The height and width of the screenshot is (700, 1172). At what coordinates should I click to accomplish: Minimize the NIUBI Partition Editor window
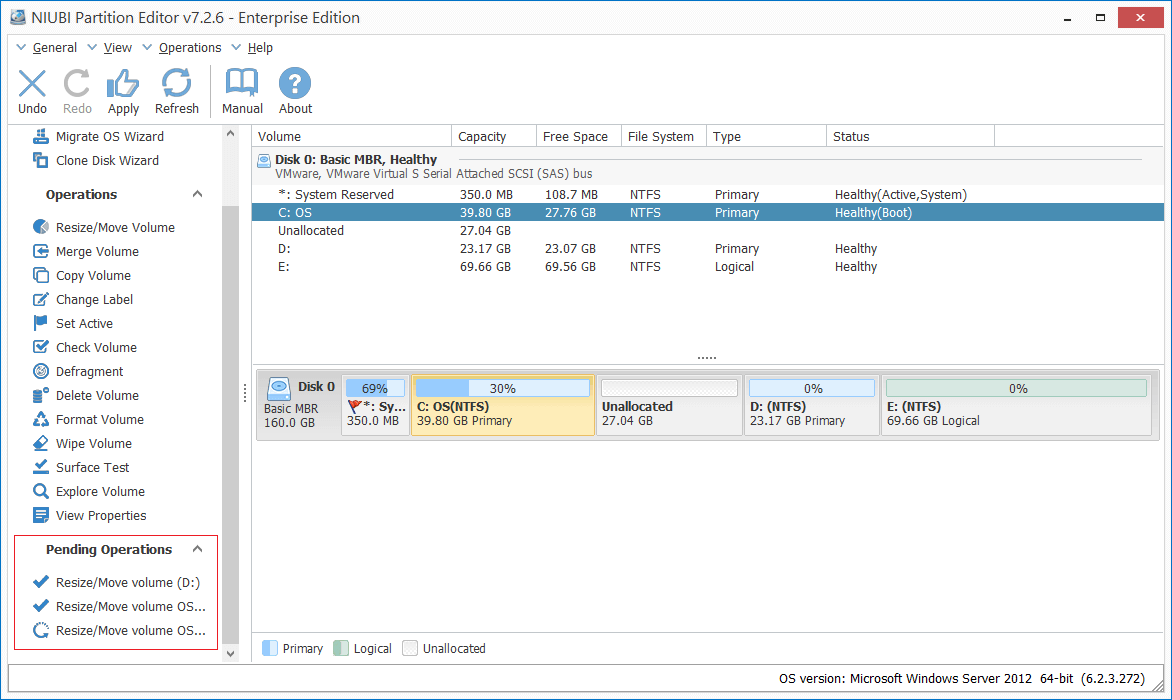tap(1067, 17)
